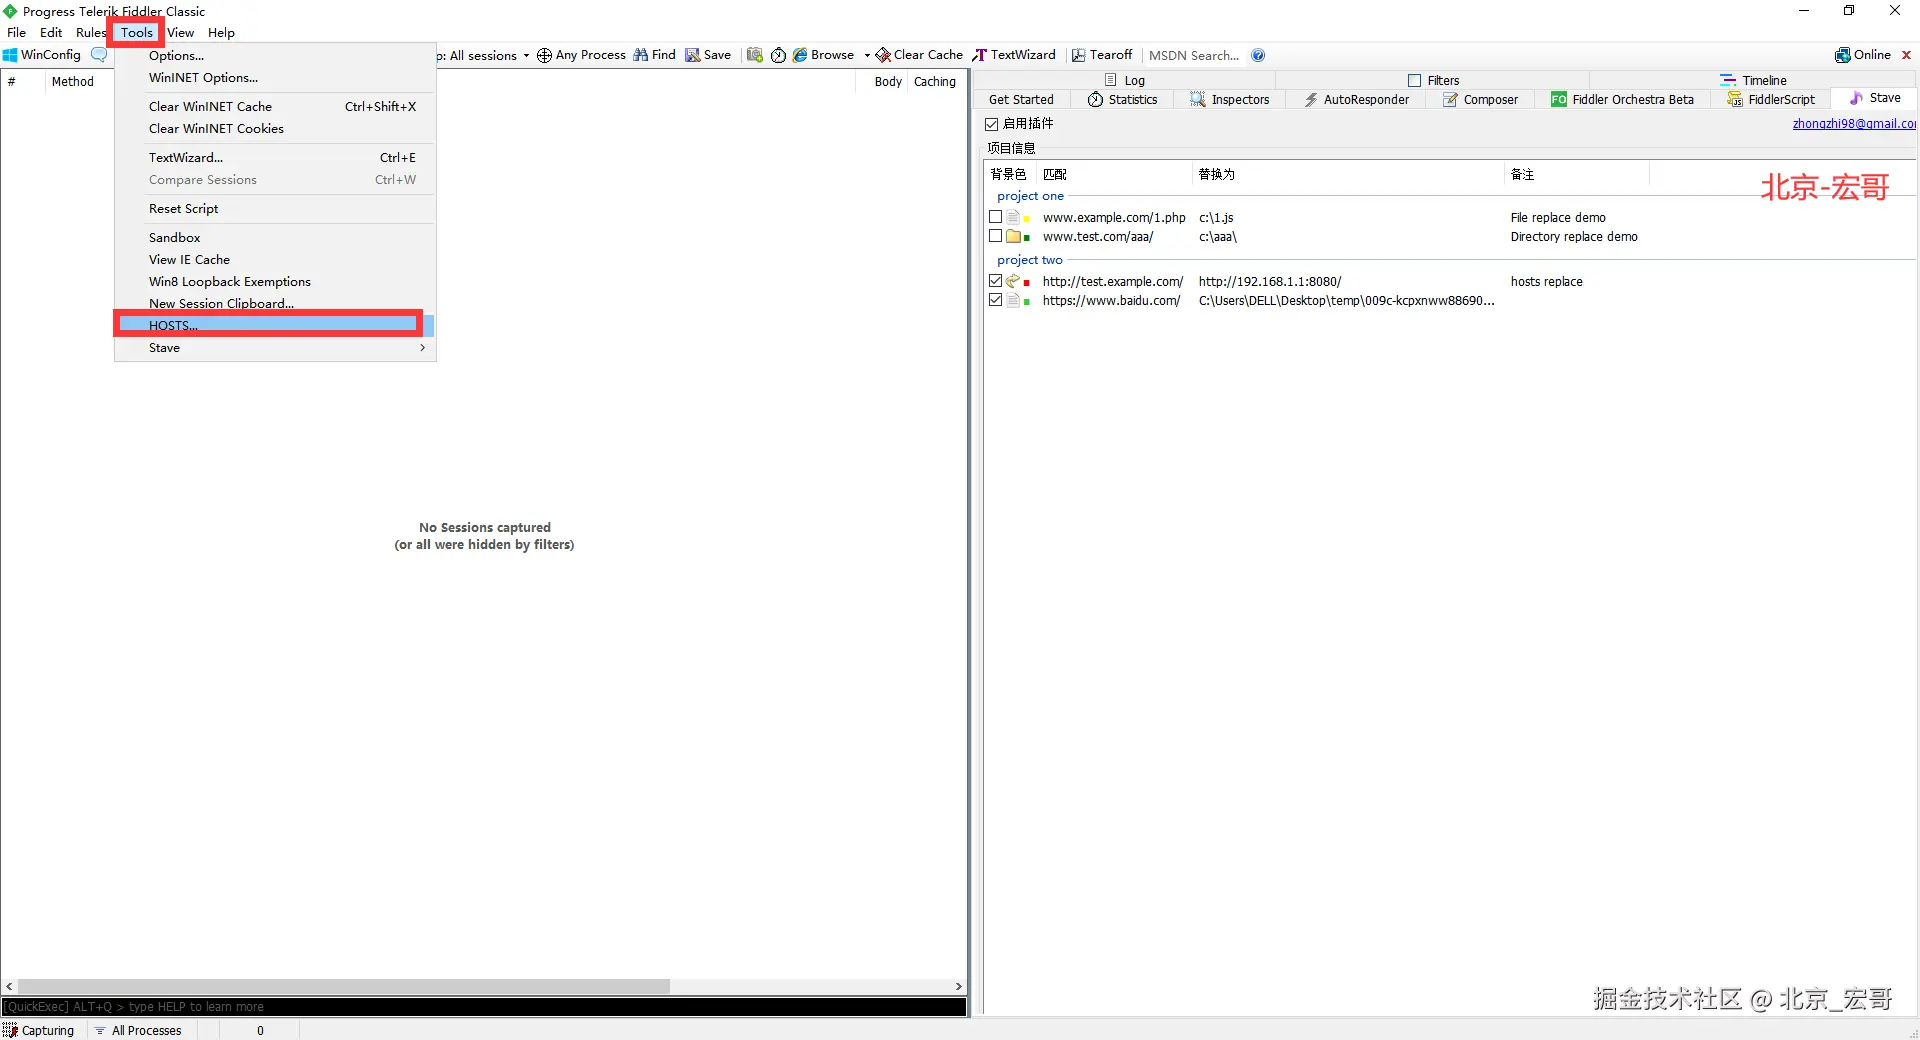Switch to the Stave tab
Image resolution: width=1920 pixels, height=1040 pixels.
[1874, 98]
